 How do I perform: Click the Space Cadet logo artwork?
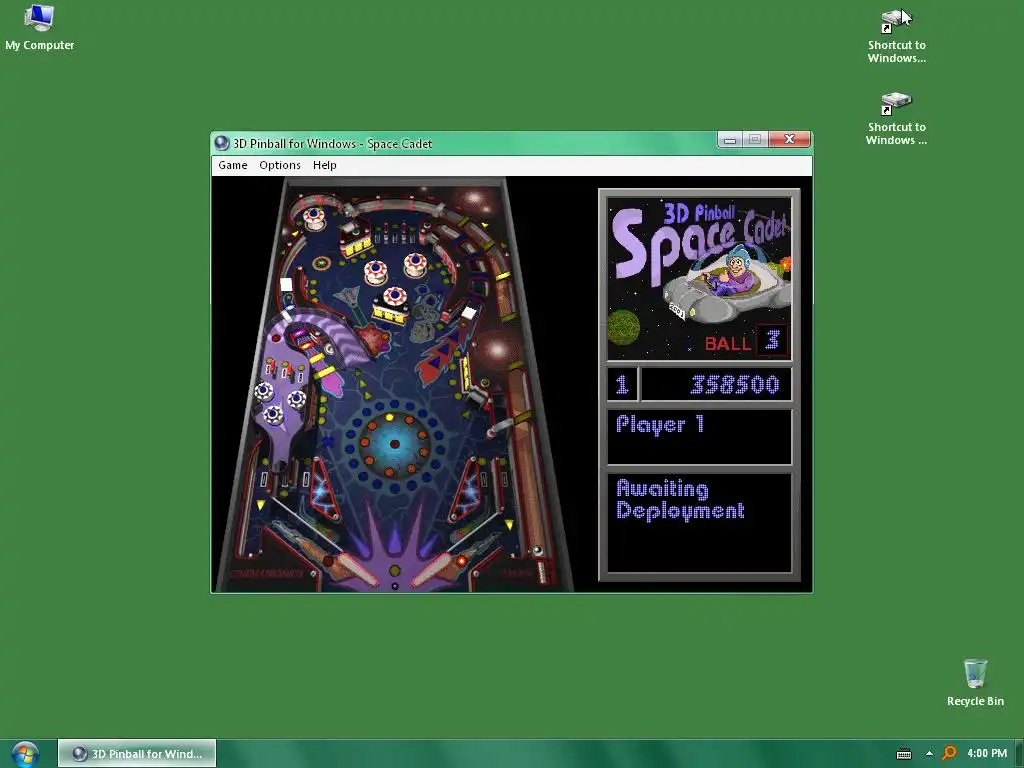point(699,279)
